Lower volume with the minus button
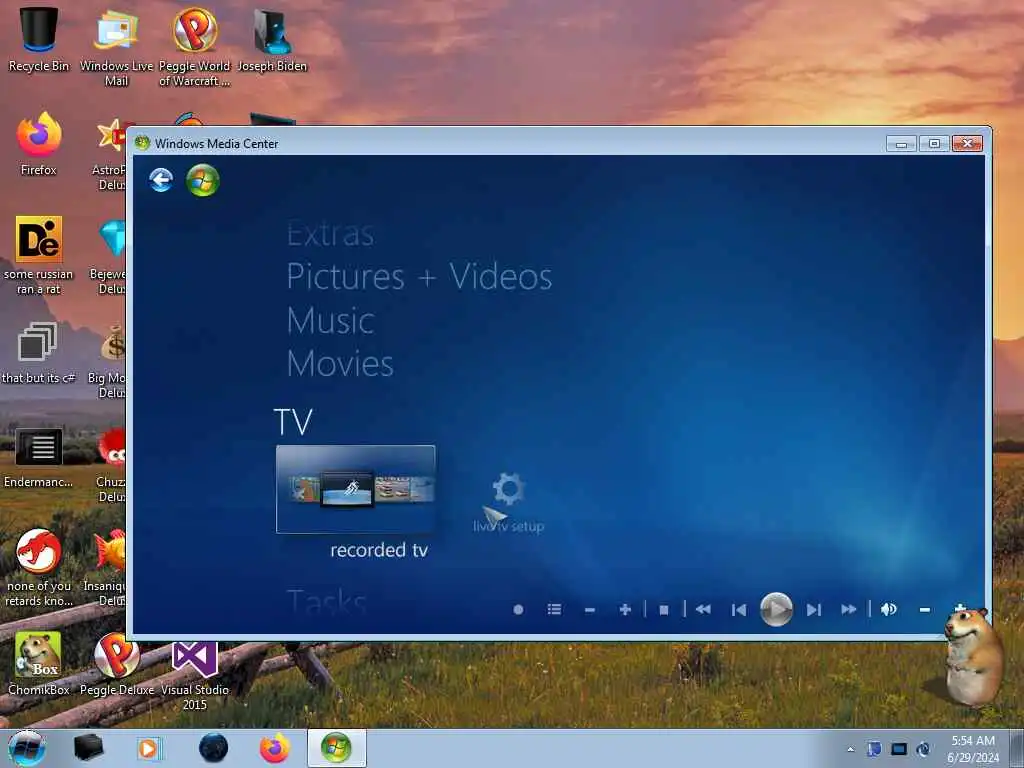This screenshot has height=768, width=1024. [x=925, y=610]
